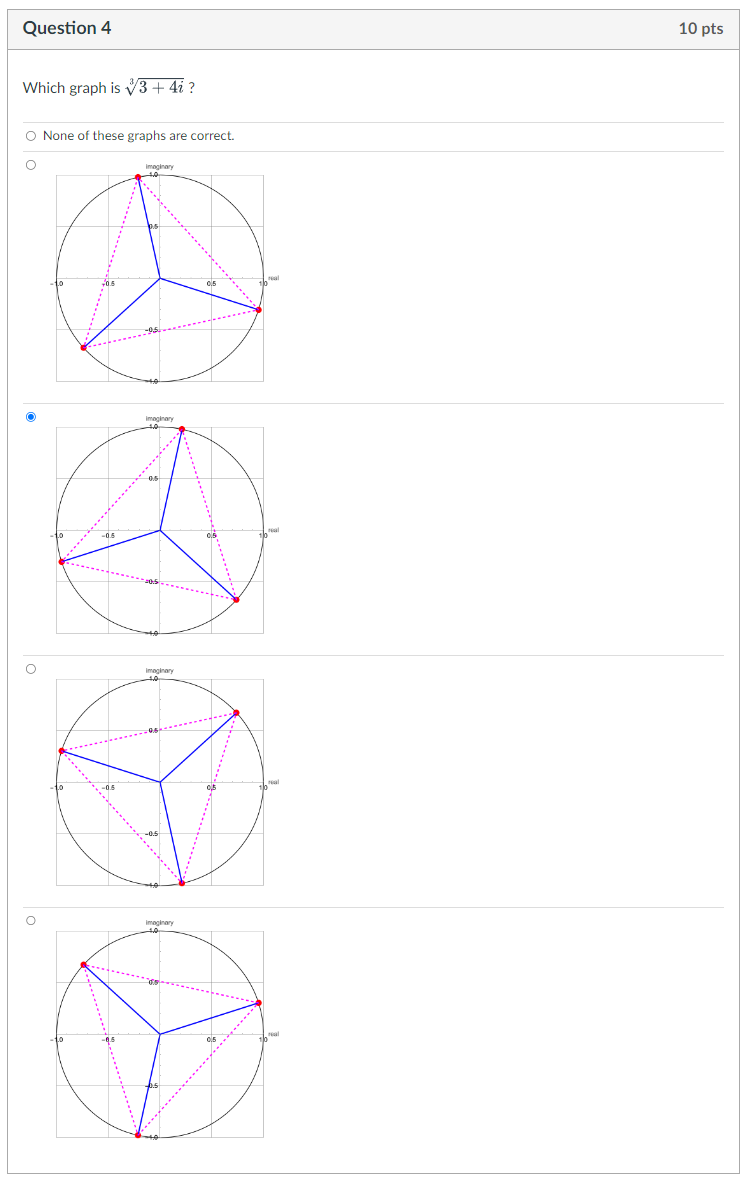Select the radio button for the first graph
This screenshot has width=751, height=1194.
tap(30, 162)
